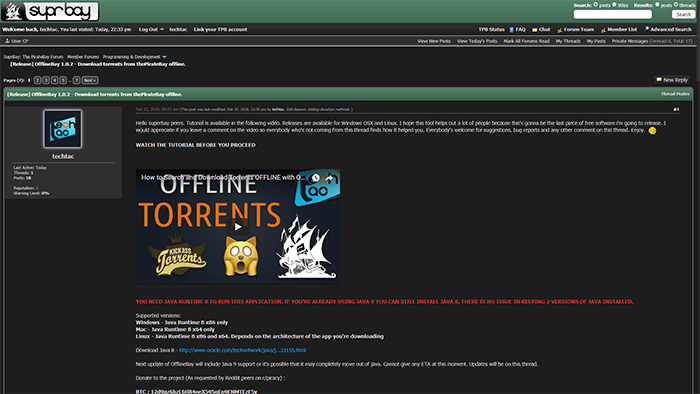
Task: Click the SuprBay logo in the header
Action: (50, 12)
